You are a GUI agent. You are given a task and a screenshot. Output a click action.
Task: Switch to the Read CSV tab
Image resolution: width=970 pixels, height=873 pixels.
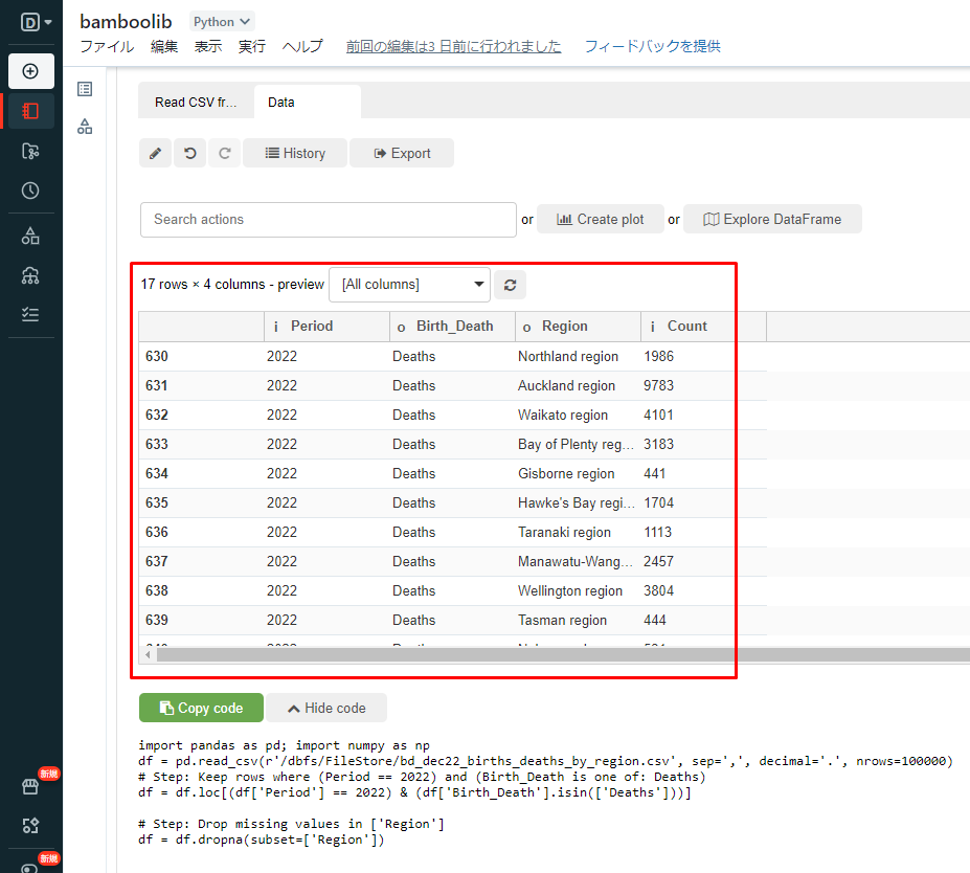point(196,102)
